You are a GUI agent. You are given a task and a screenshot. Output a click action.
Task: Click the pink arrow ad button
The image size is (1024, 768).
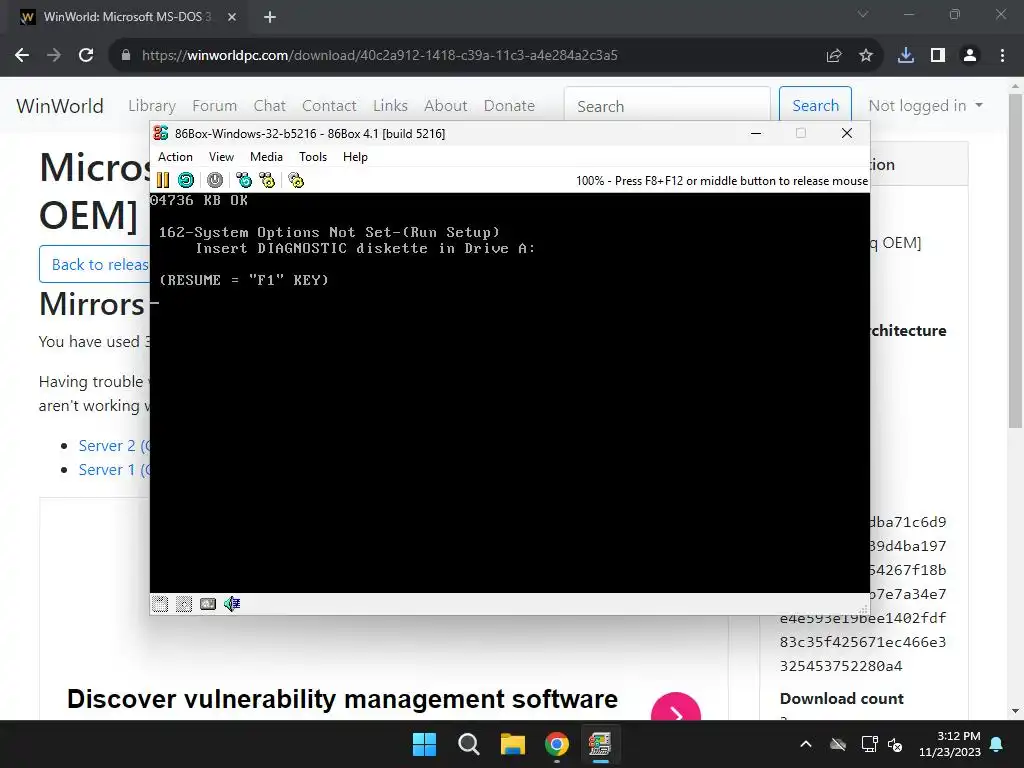click(676, 709)
